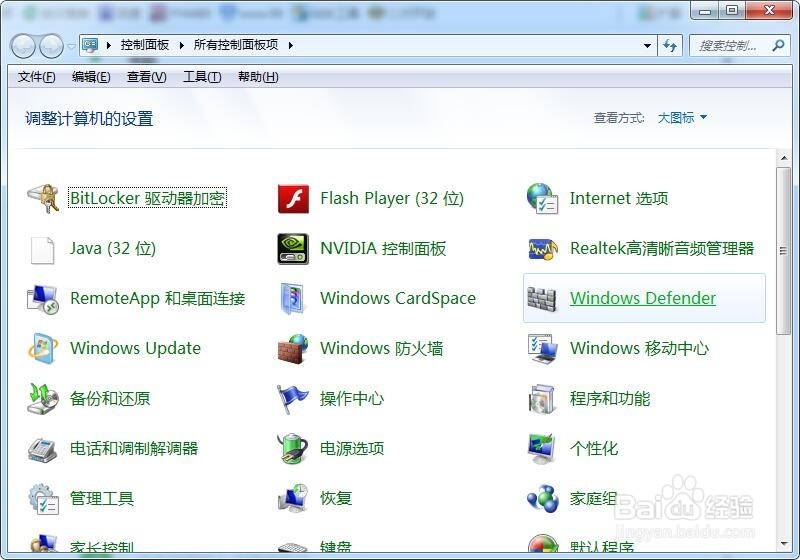
Task: Click the vertical scrollbar thumb
Action: pos(784,251)
